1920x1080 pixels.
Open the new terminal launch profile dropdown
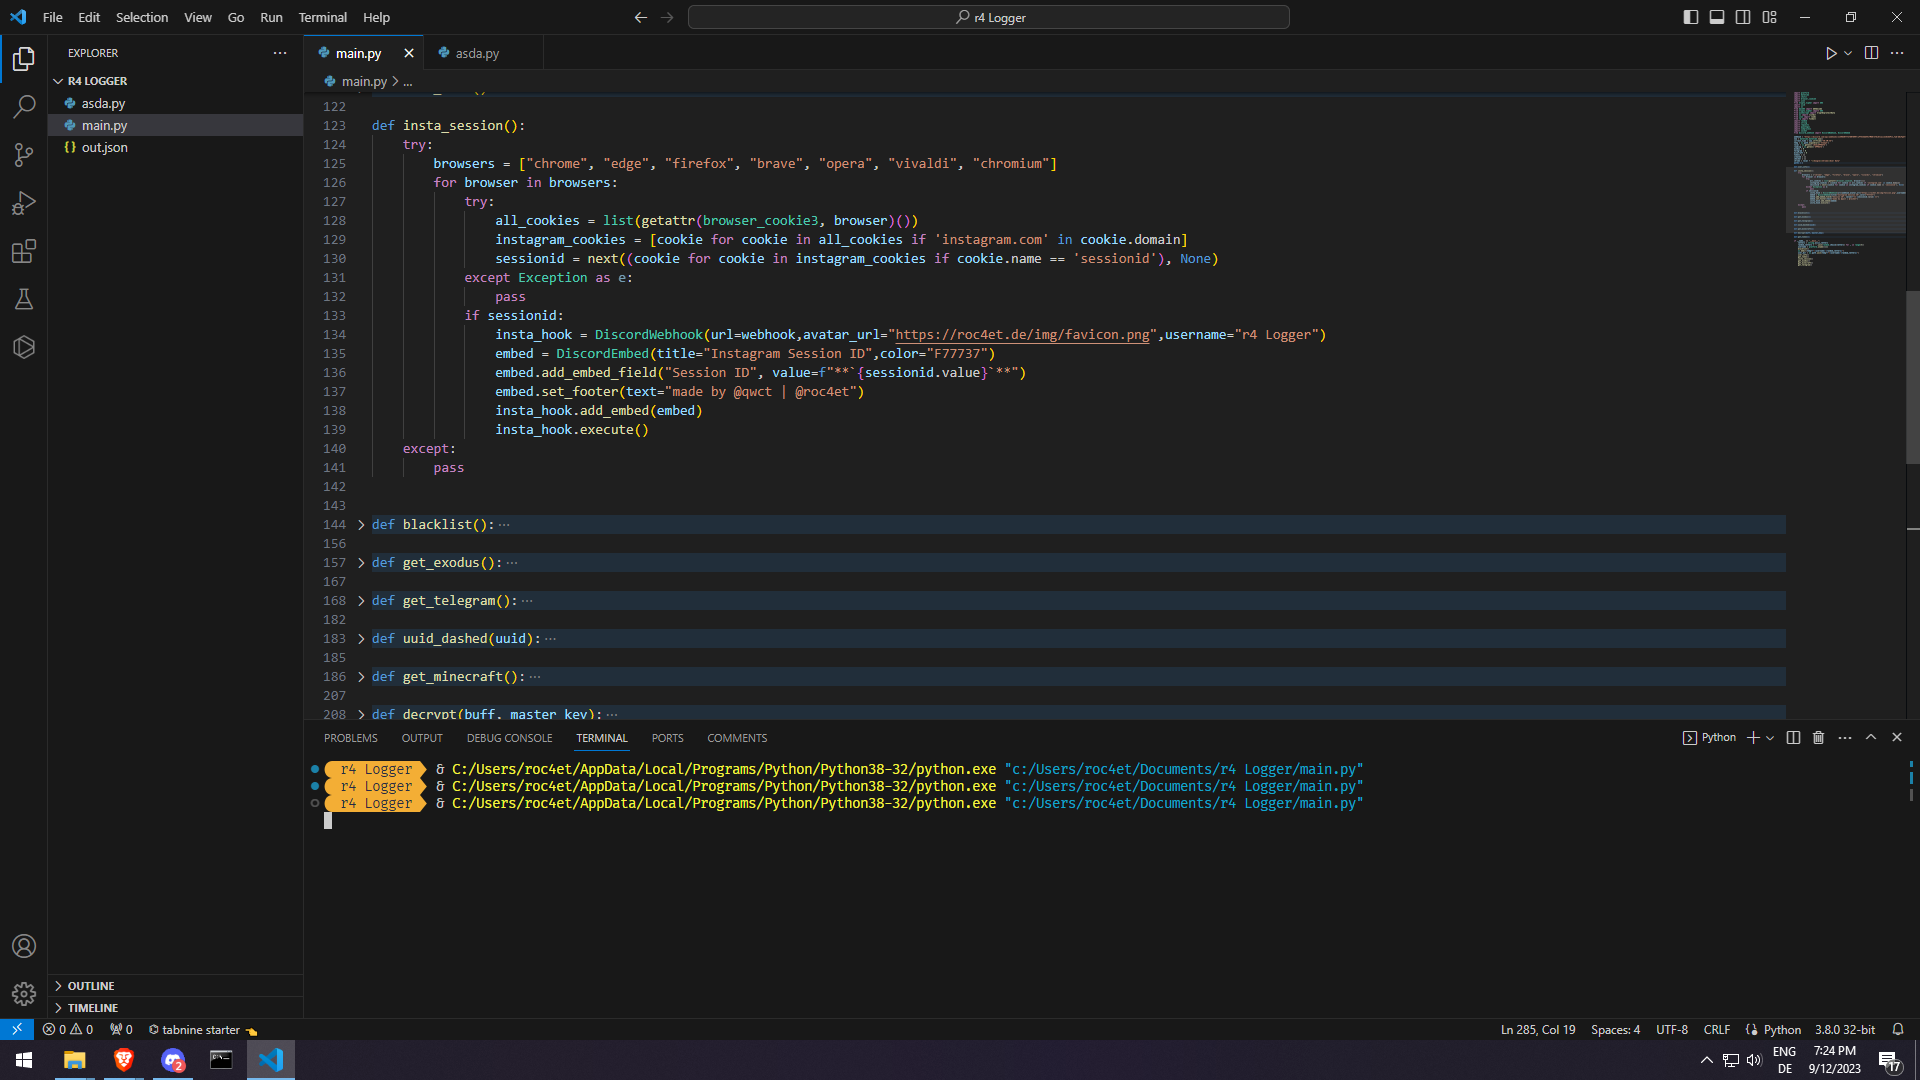click(x=1770, y=738)
